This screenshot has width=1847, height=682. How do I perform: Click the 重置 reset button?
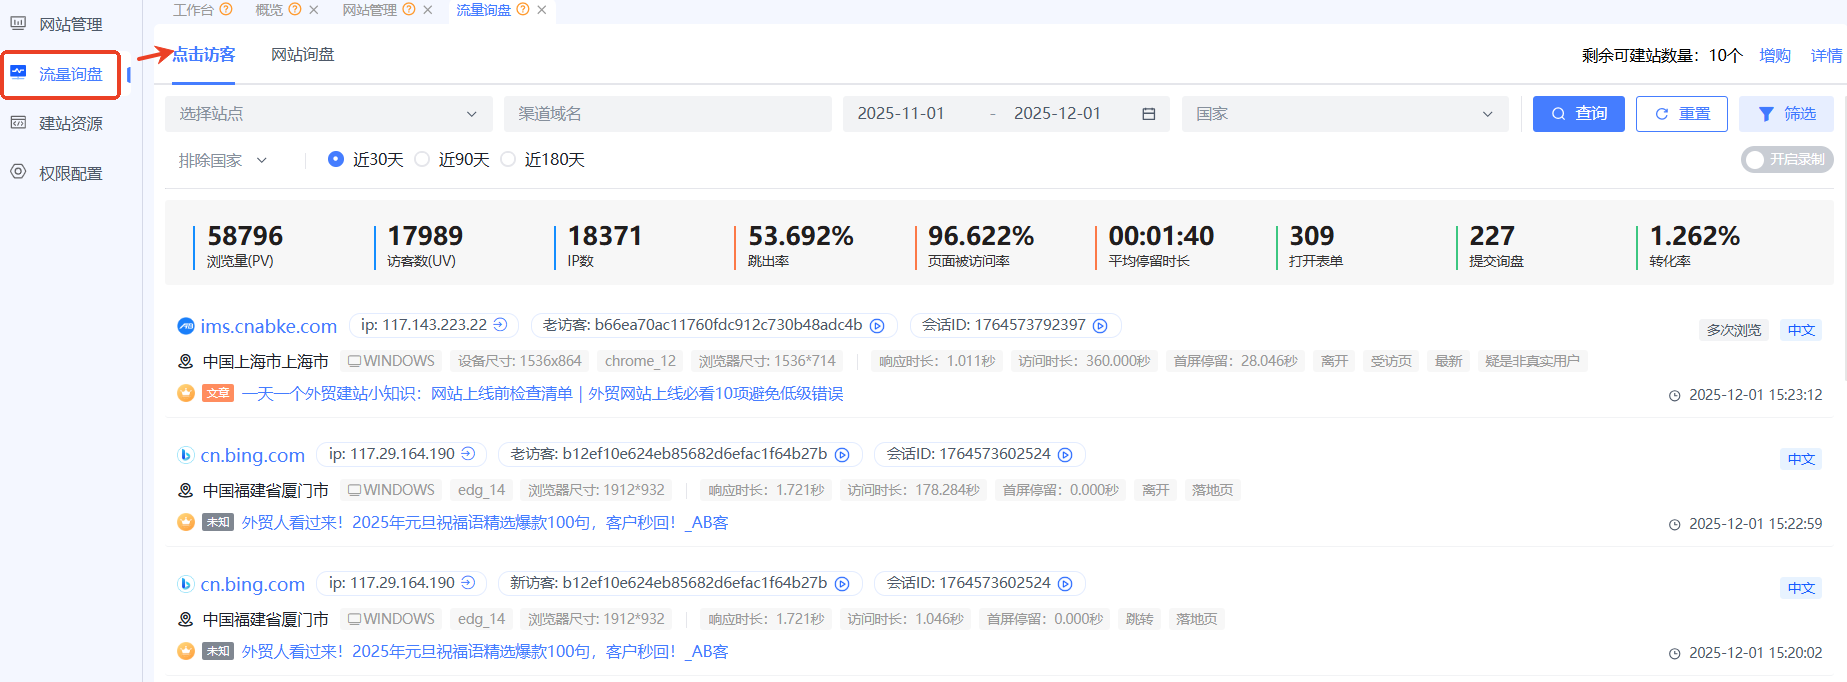click(x=1681, y=114)
